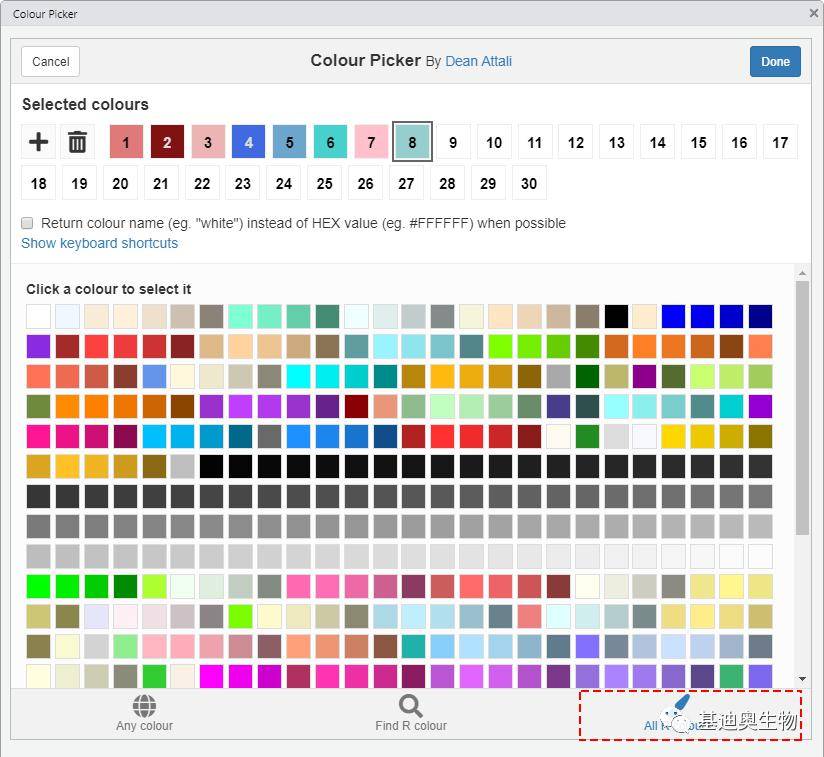Click the trash can delete icon

[77, 142]
